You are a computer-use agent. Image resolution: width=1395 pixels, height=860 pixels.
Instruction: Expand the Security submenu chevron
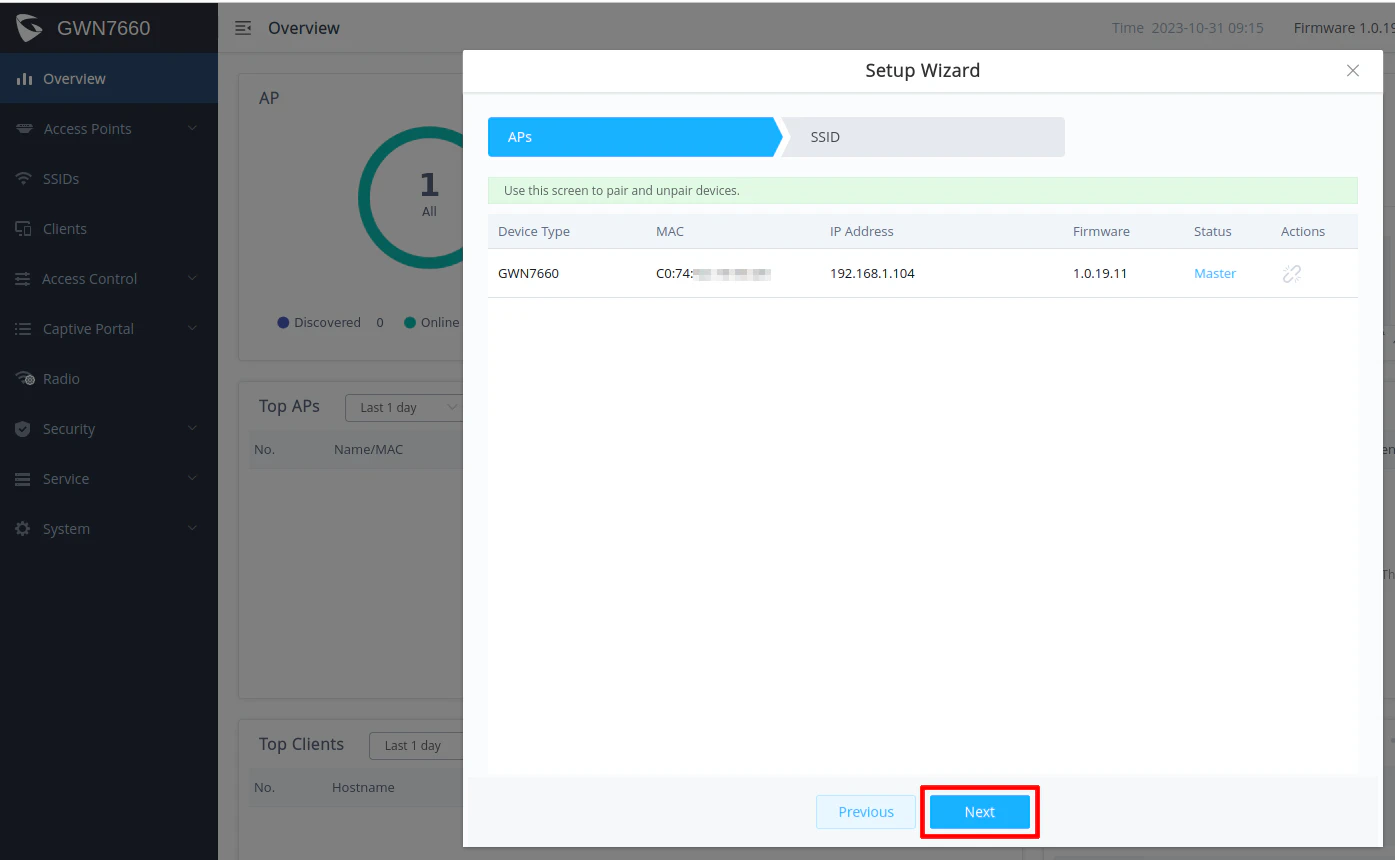pos(193,428)
